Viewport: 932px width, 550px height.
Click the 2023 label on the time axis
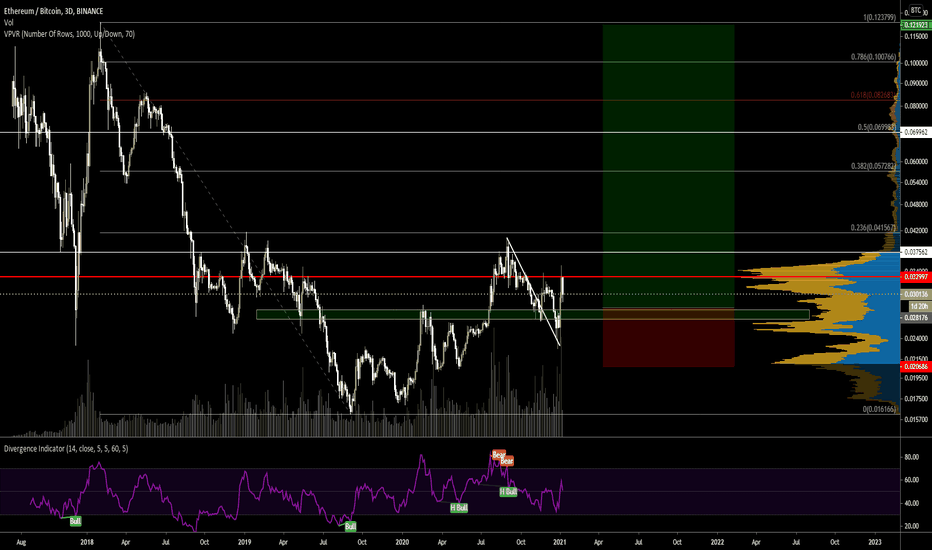pyautogui.click(x=875, y=542)
